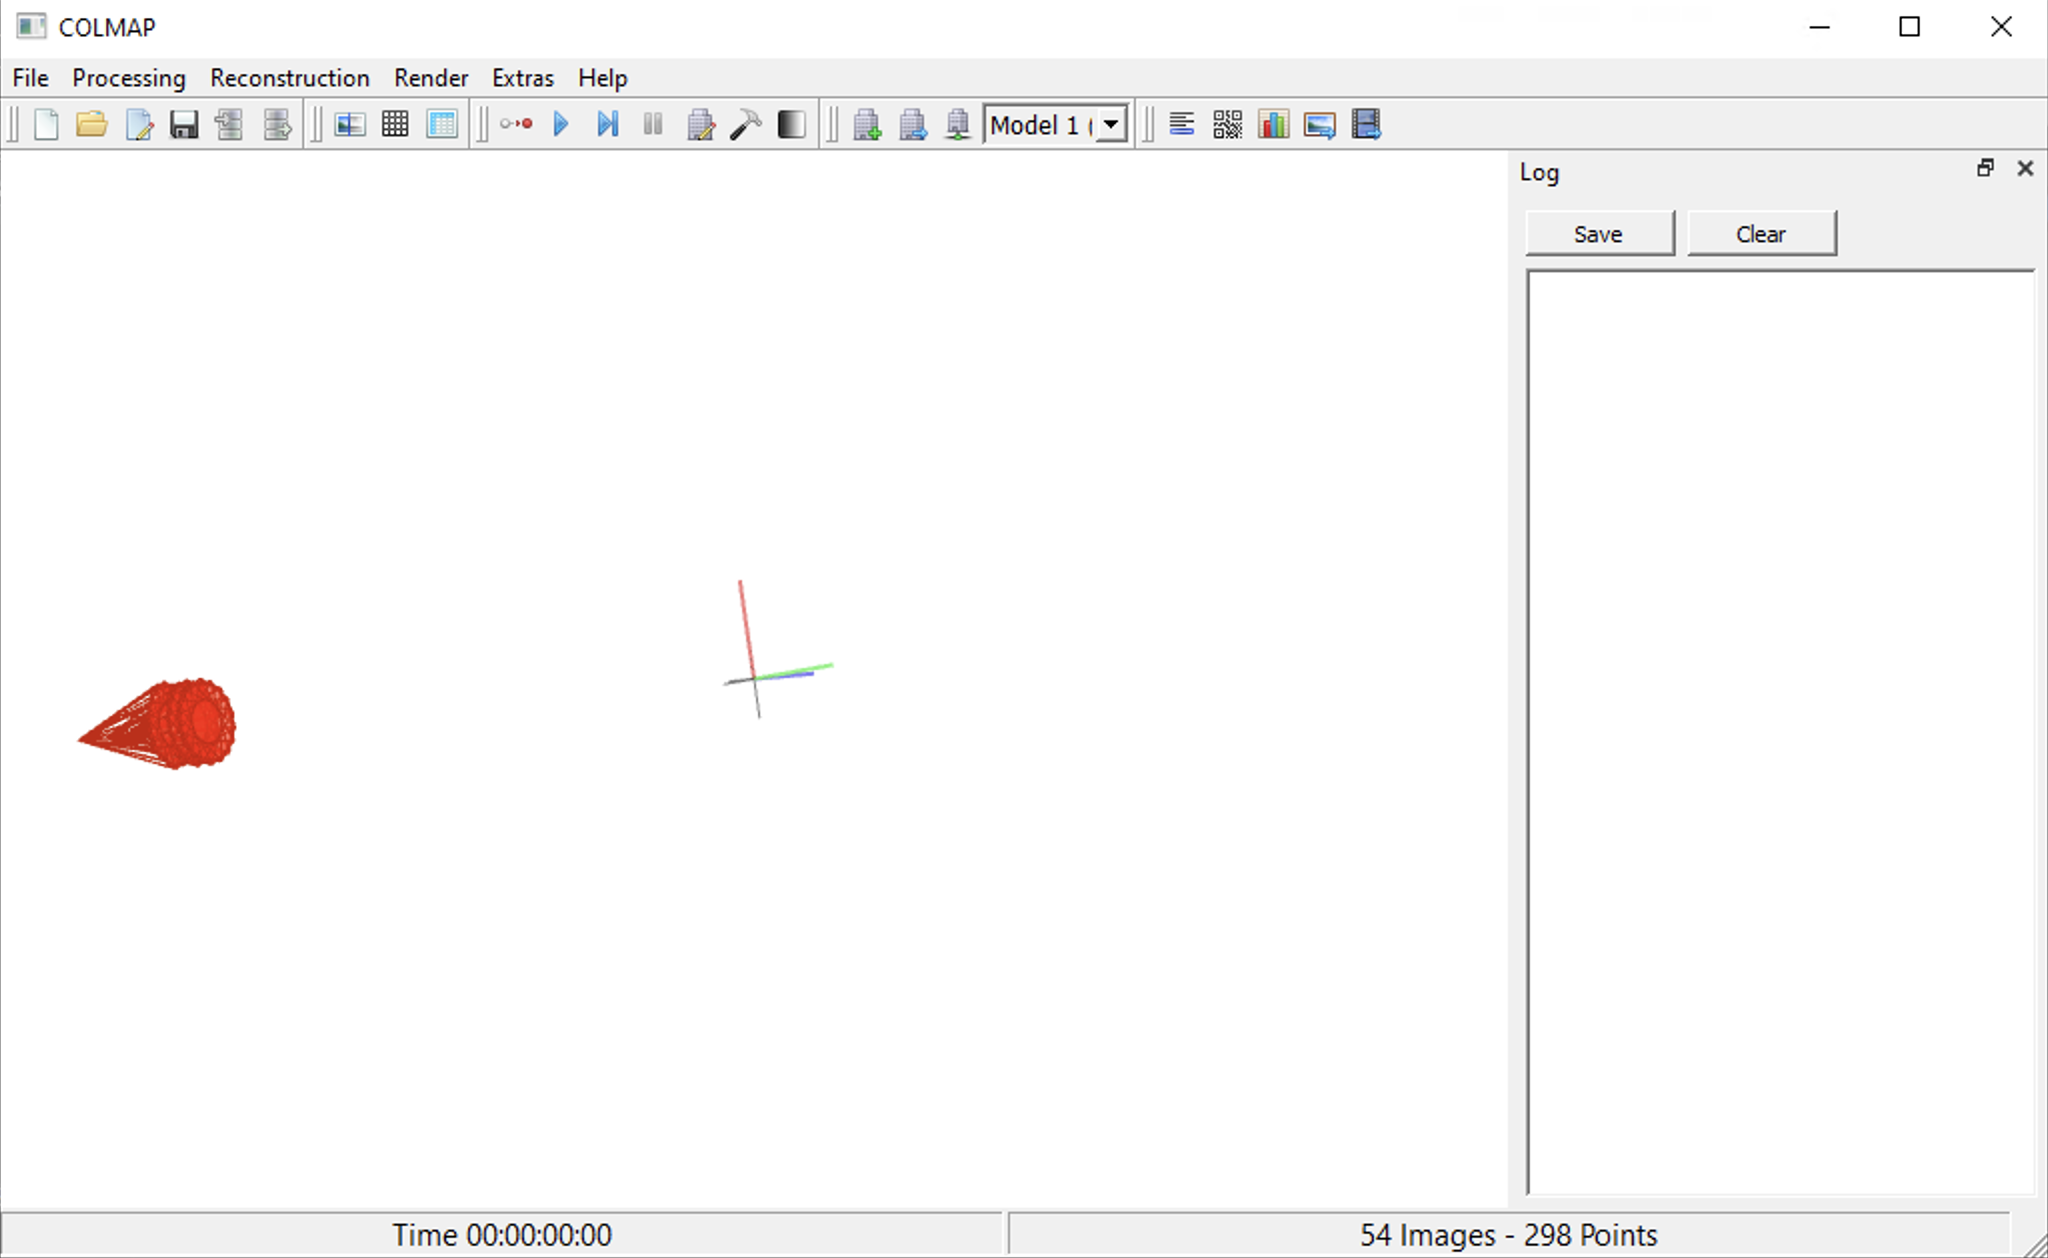
Task: Open the match matrix viewer
Action: click(1227, 124)
